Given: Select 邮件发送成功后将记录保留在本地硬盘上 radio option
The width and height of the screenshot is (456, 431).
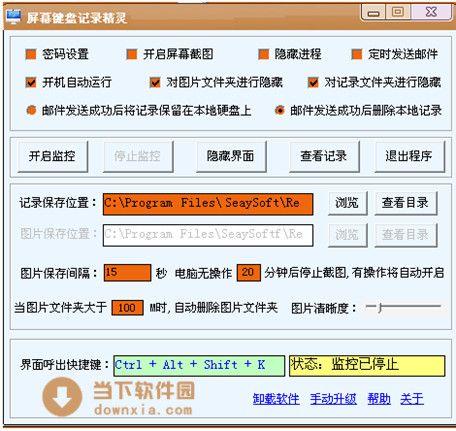Looking at the screenshot, I should click(31, 110).
